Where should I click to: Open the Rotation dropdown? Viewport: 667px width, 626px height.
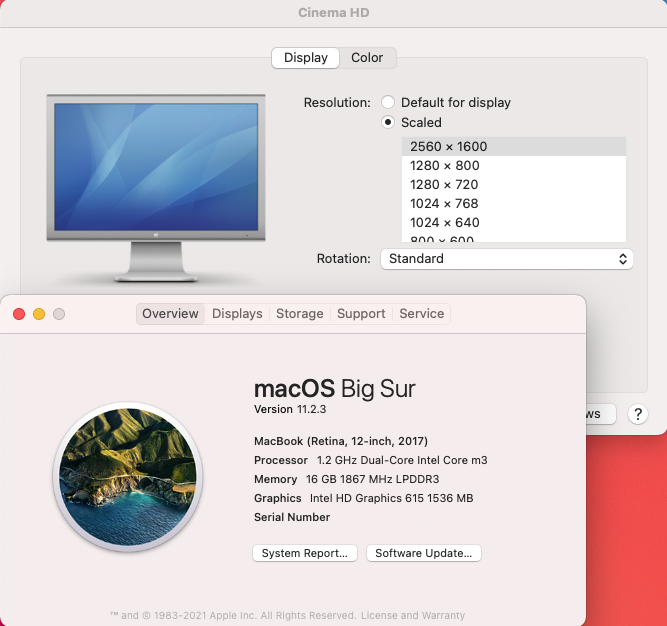[507, 259]
